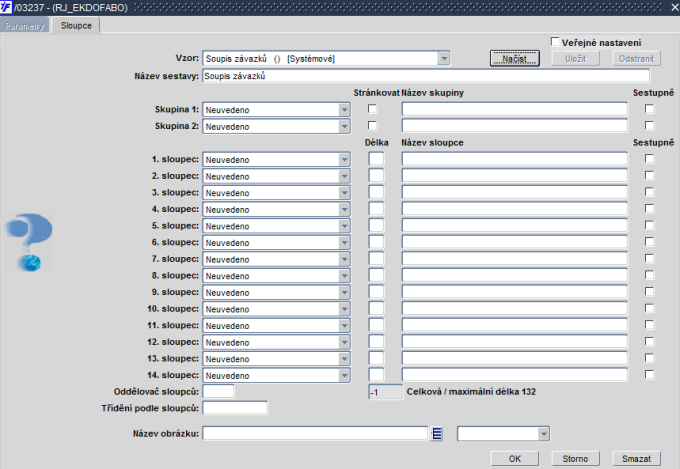The width and height of the screenshot is (680, 469).
Task: Select the Sloupce tab
Action: point(76,26)
